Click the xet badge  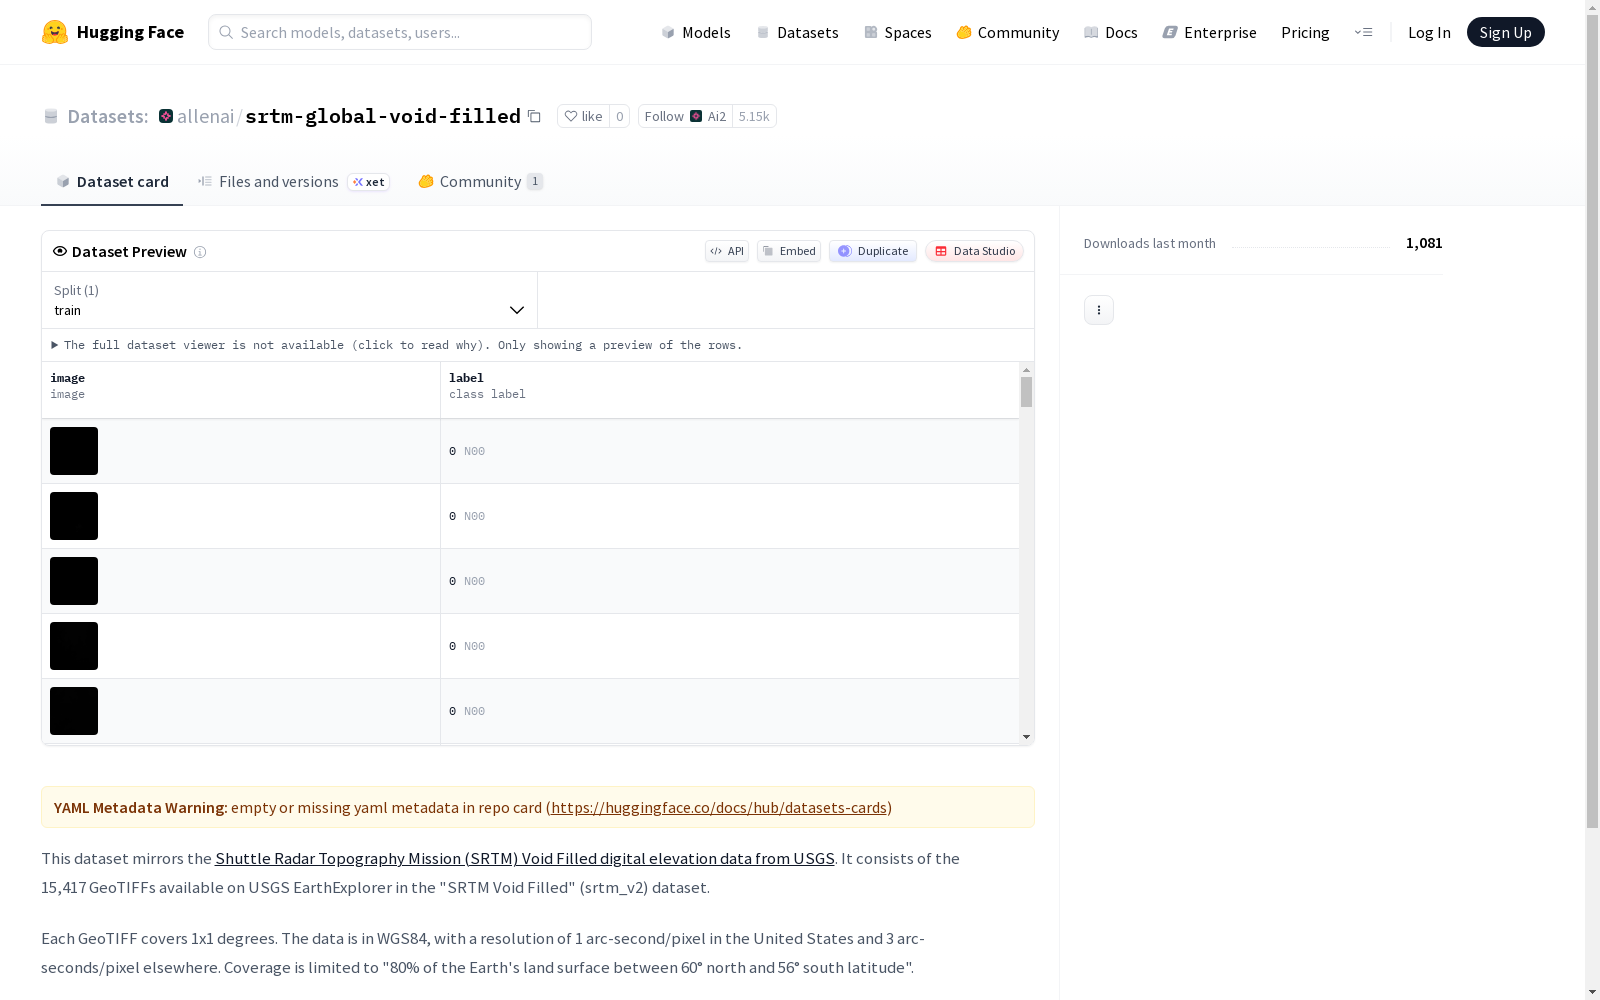click(369, 182)
